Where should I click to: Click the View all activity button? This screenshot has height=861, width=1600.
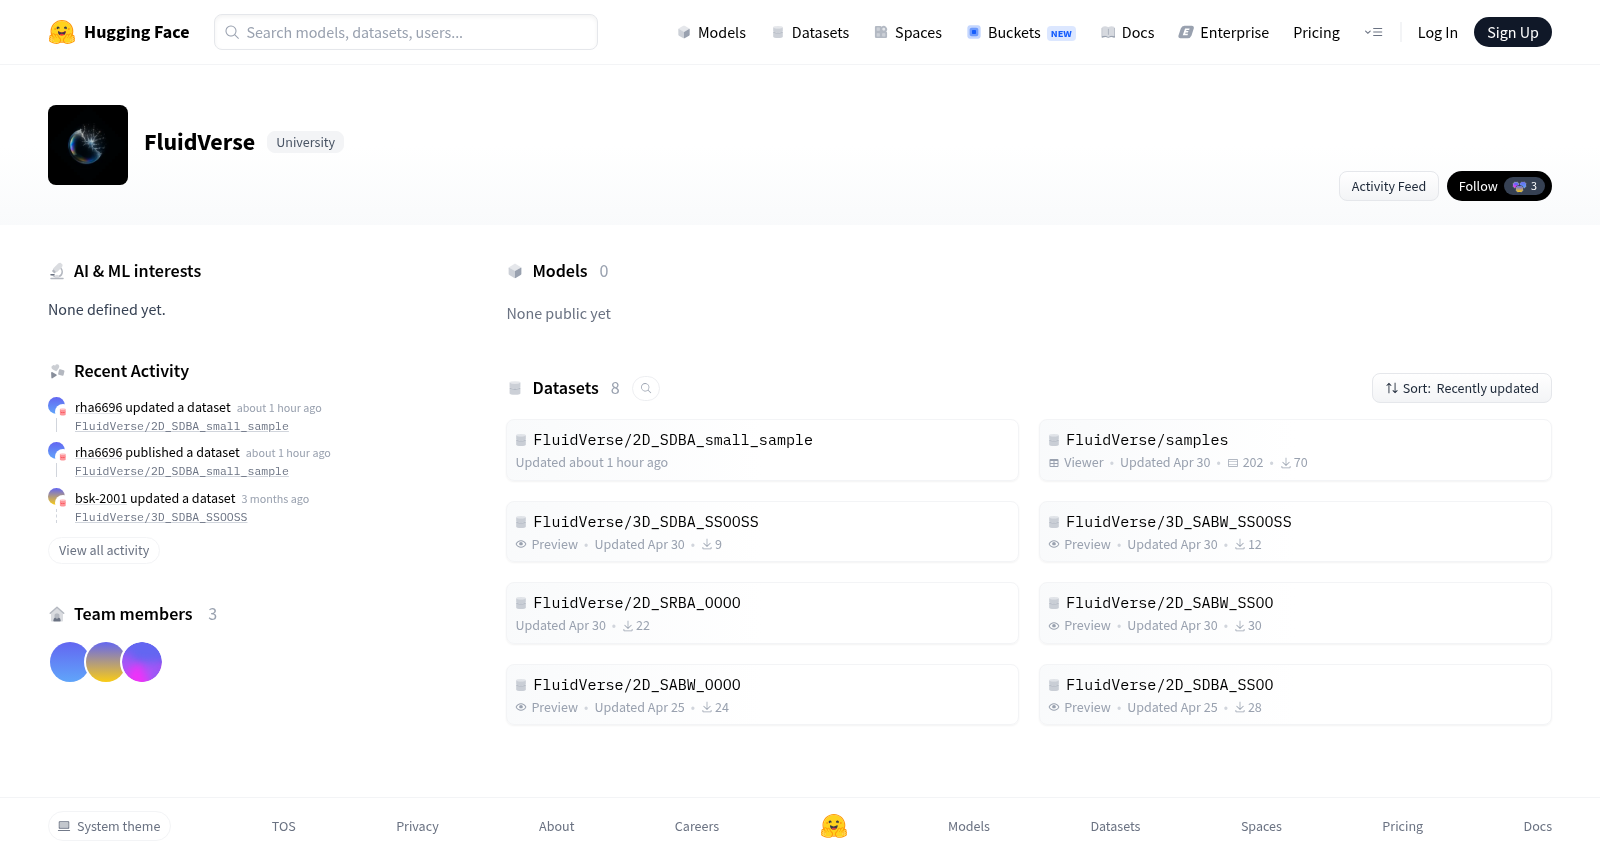tap(104, 550)
